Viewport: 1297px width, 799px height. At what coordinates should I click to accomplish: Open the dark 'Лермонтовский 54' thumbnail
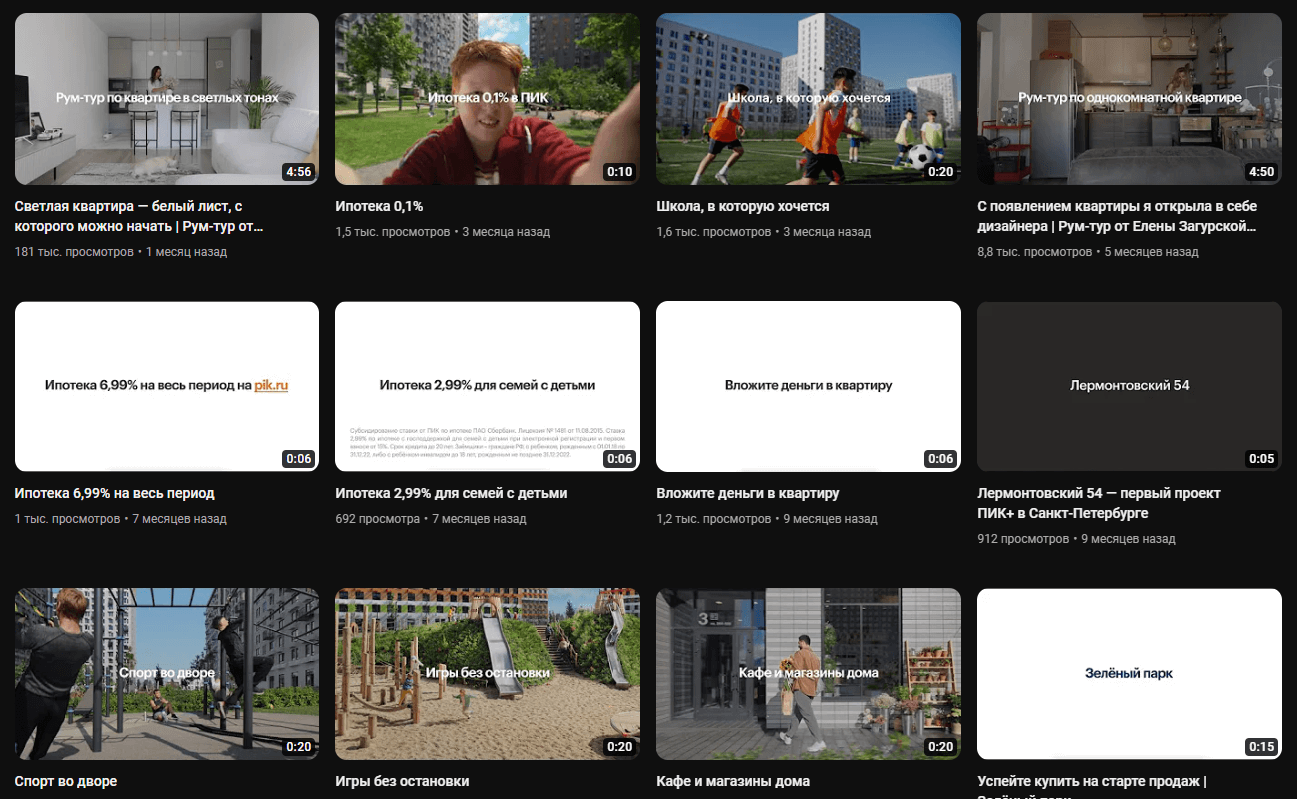pyautogui.click(x=1129, y=386)
